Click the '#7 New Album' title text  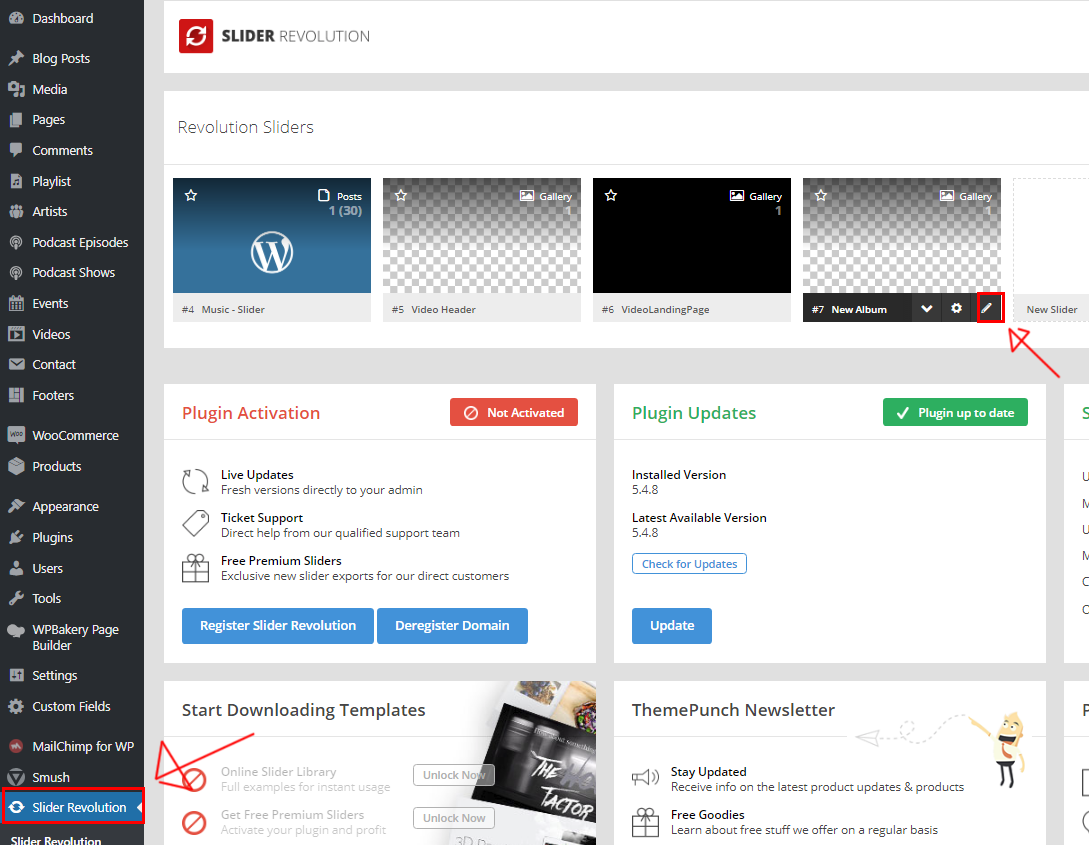(849, 310)
